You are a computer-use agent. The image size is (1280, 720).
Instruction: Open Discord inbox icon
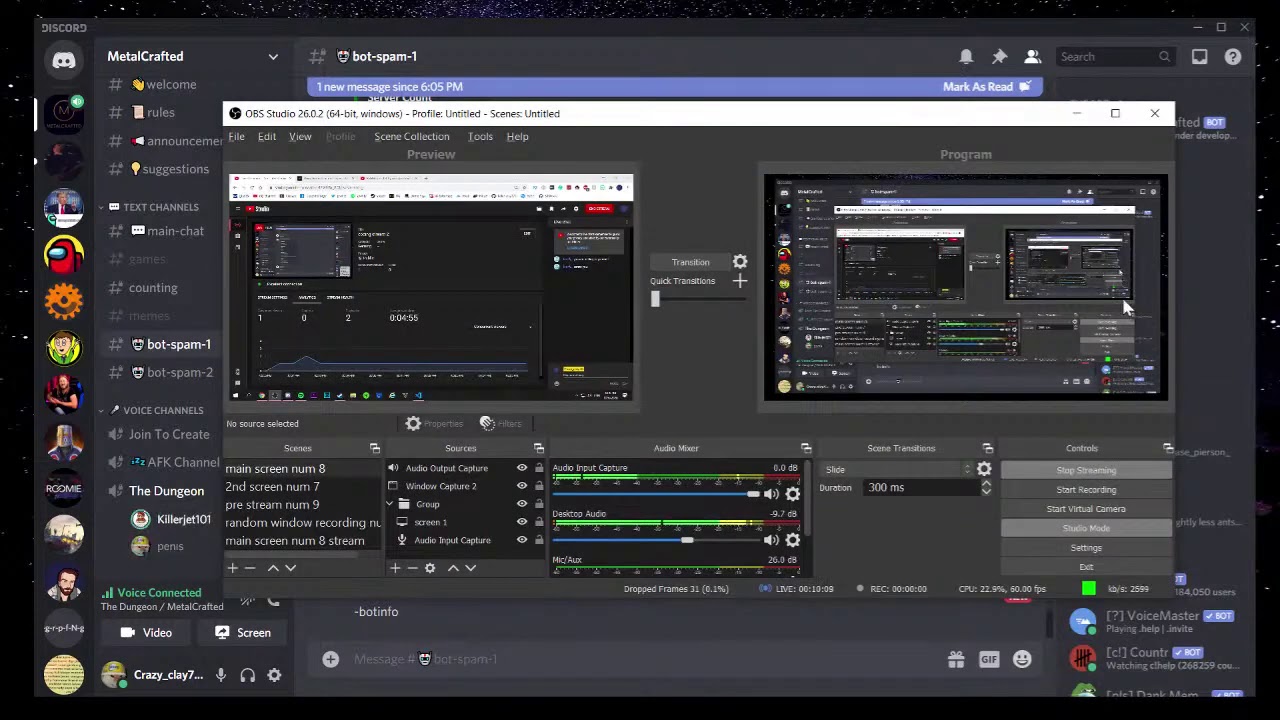(1199, 57)
